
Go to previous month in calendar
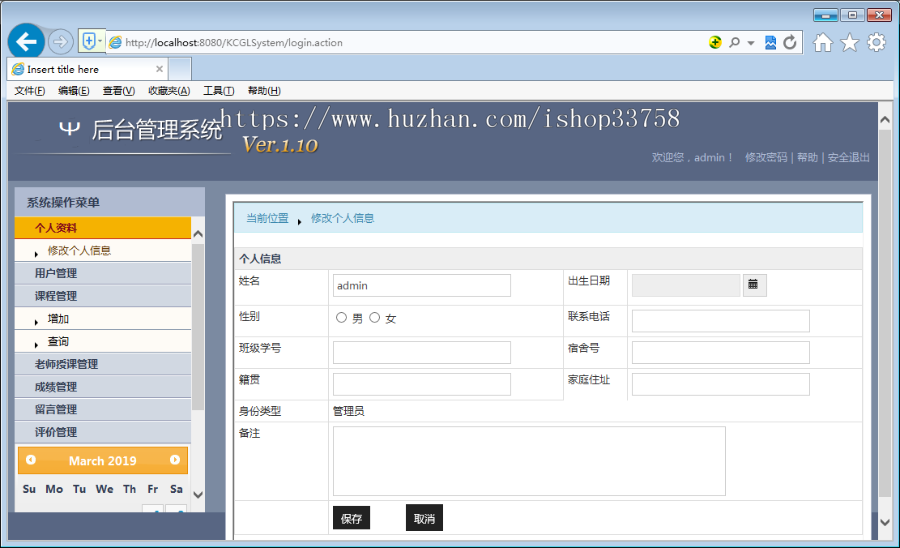click(31, 460)
